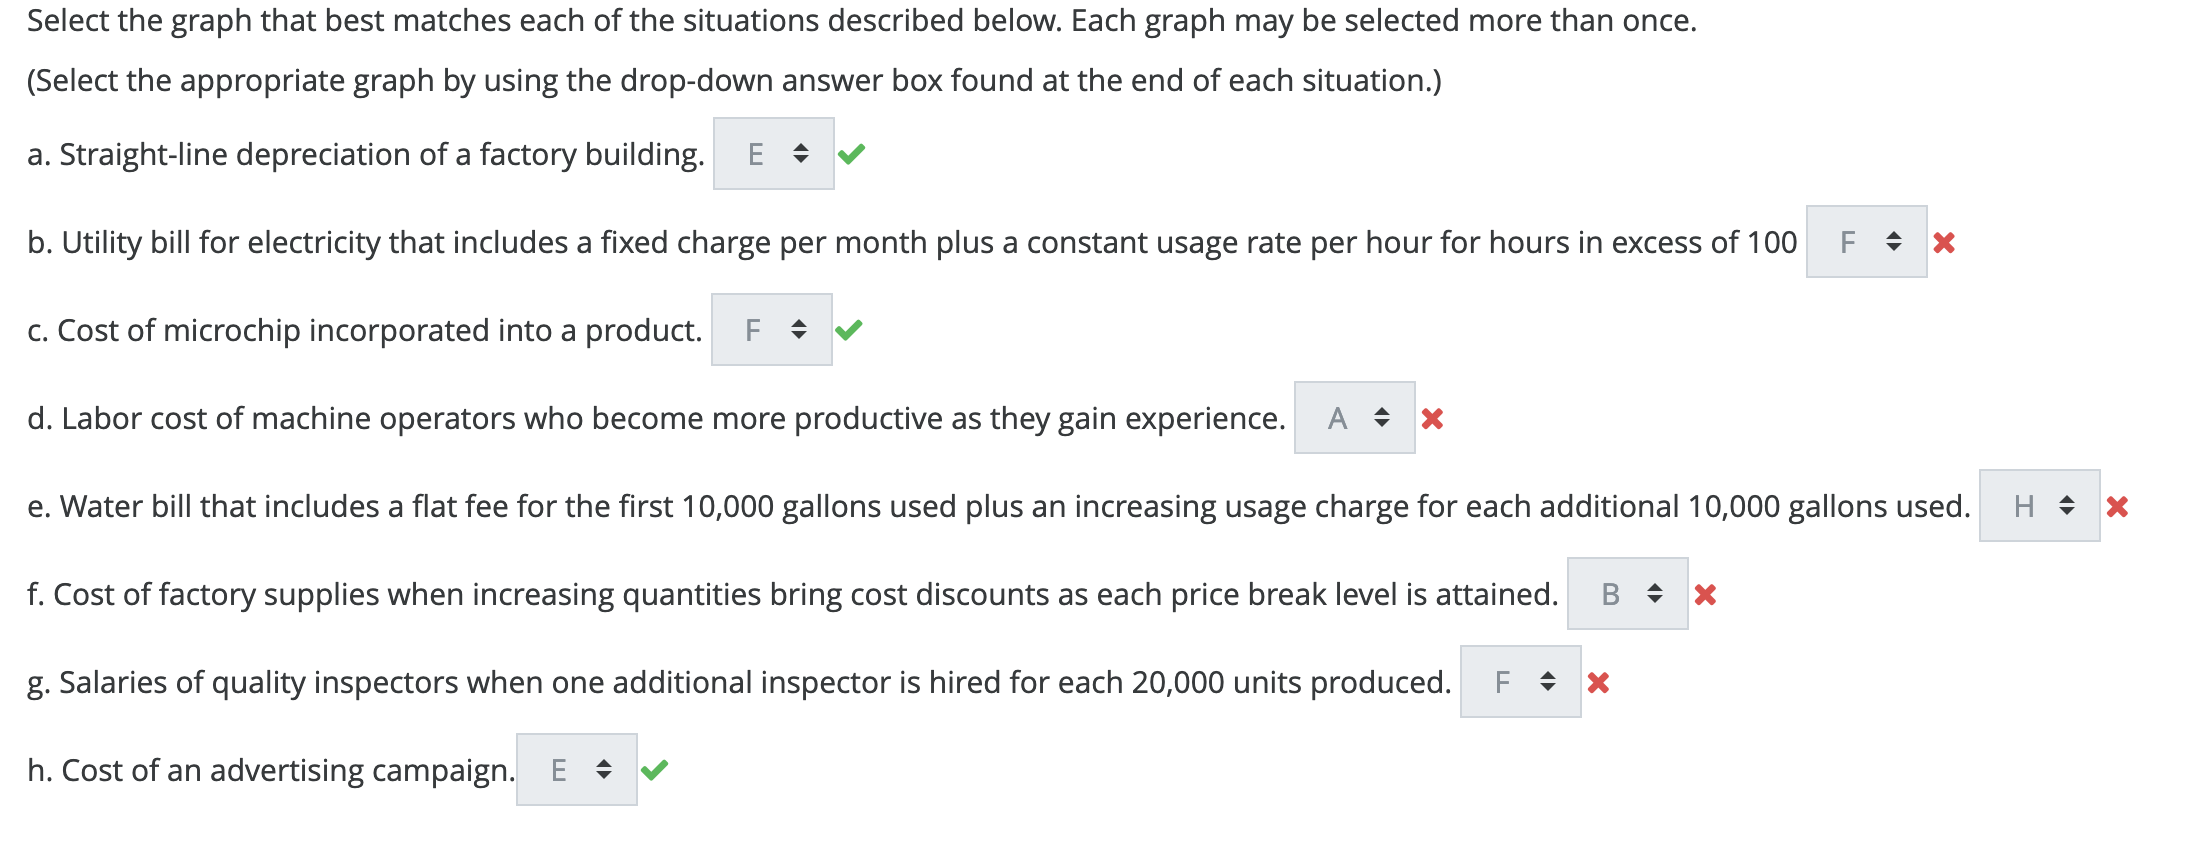Viewport: 2186px width, 843px height.
Task: Open the dropdown showing A for machine operators
Action: point(1354,419)
